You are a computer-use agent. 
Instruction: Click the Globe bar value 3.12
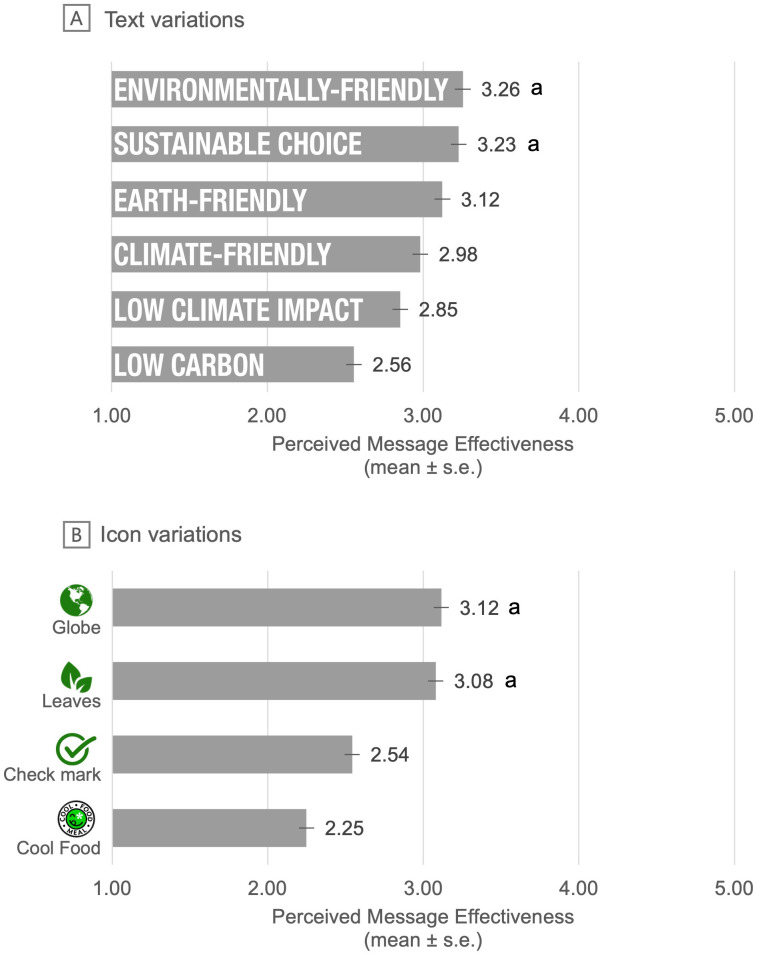(479, 608)
